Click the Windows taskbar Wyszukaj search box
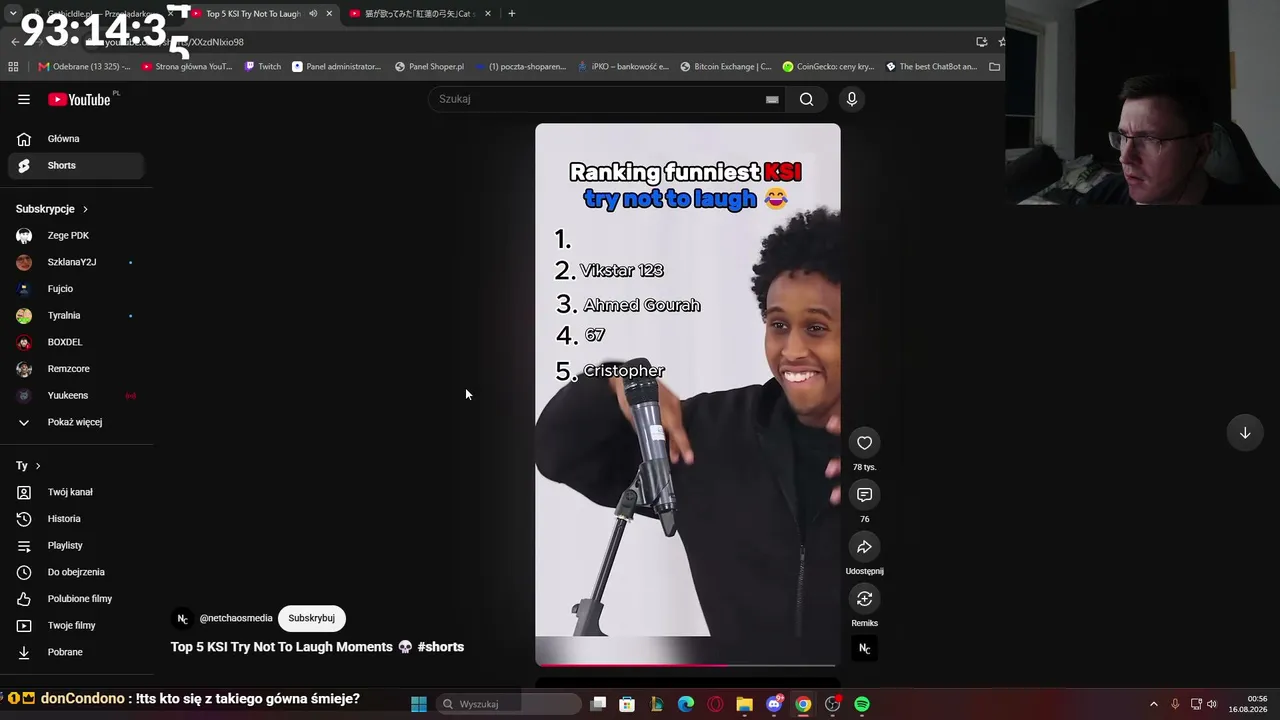Screen dimensions: 1280x720 (x=510, y=704)
